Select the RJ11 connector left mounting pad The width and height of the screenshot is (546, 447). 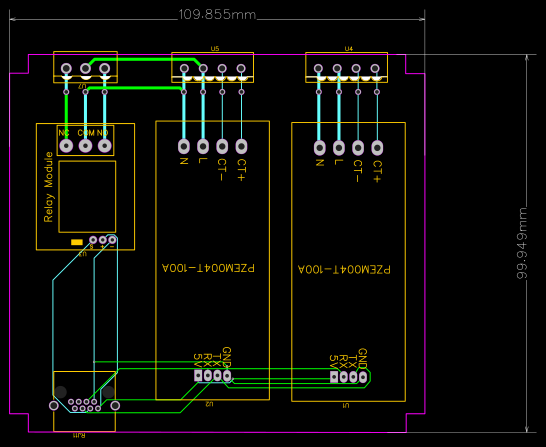coord(54,406)
